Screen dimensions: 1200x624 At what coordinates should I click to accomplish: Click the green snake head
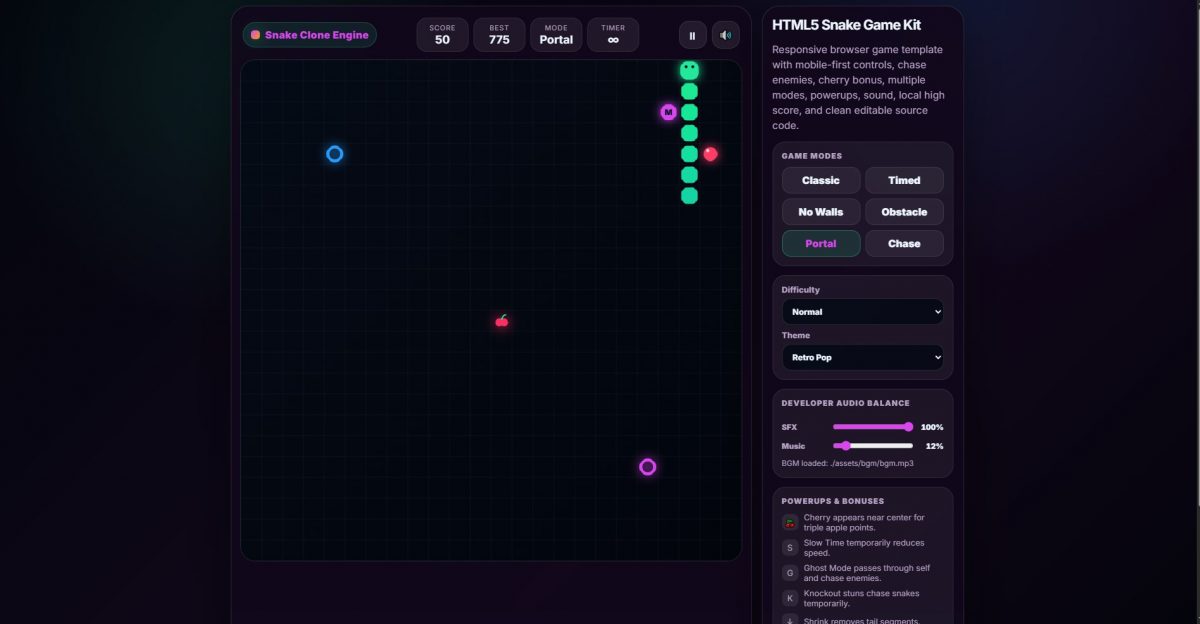[x=689, y=70]
